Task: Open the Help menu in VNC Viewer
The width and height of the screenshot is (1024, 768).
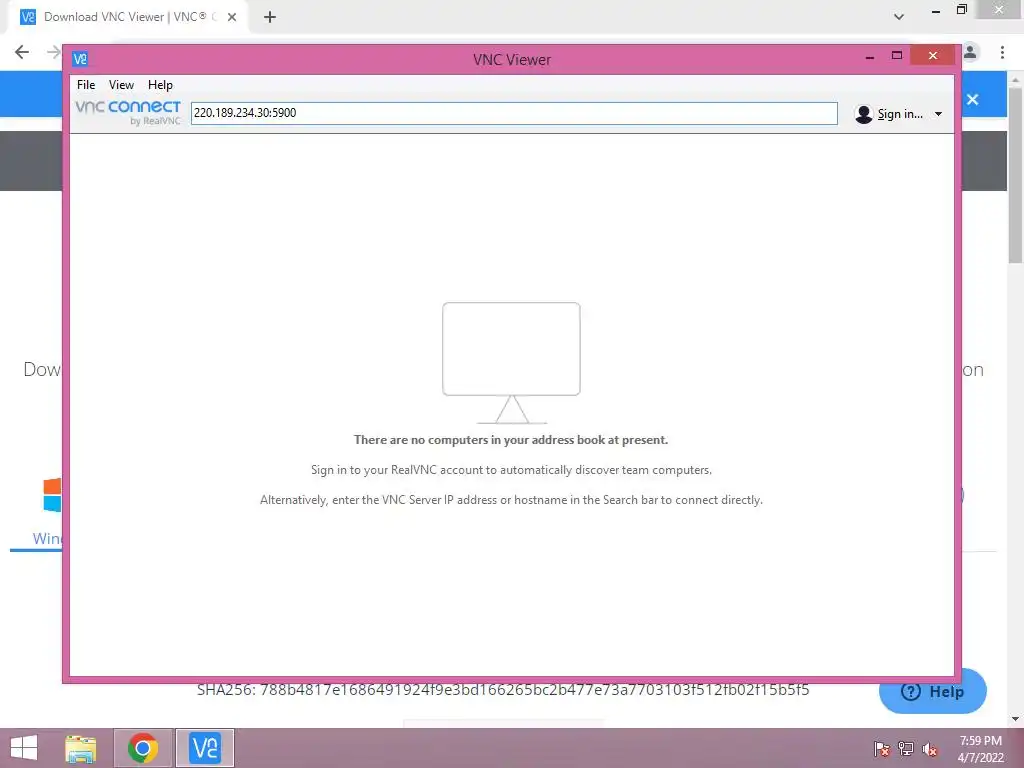Action: tap(160, 85)
